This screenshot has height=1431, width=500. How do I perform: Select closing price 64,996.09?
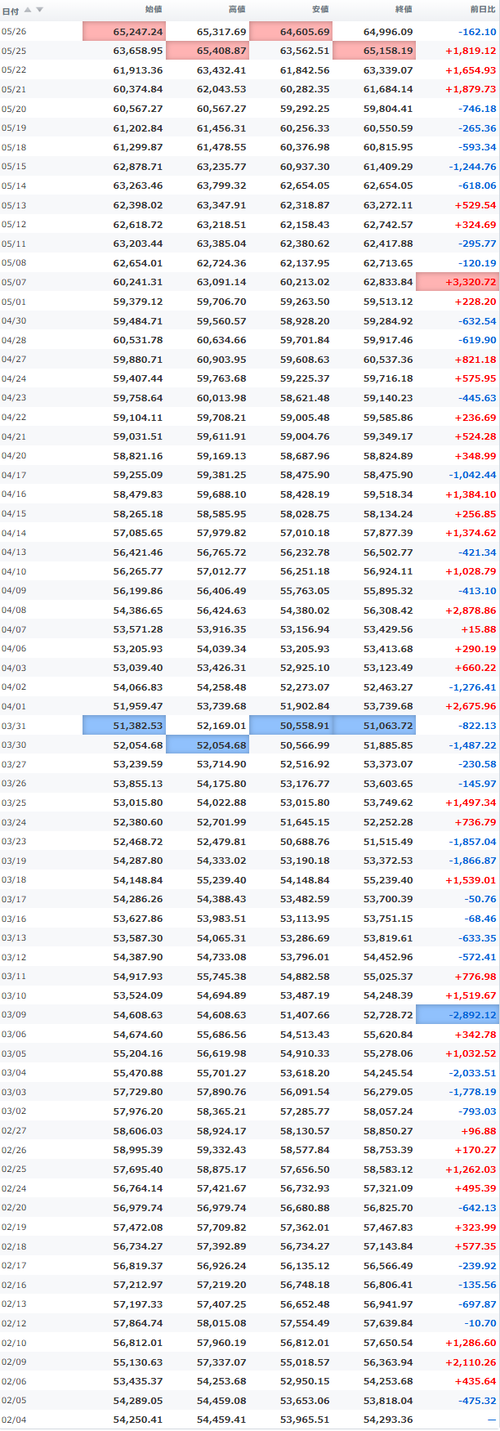(x=388, y=32)
